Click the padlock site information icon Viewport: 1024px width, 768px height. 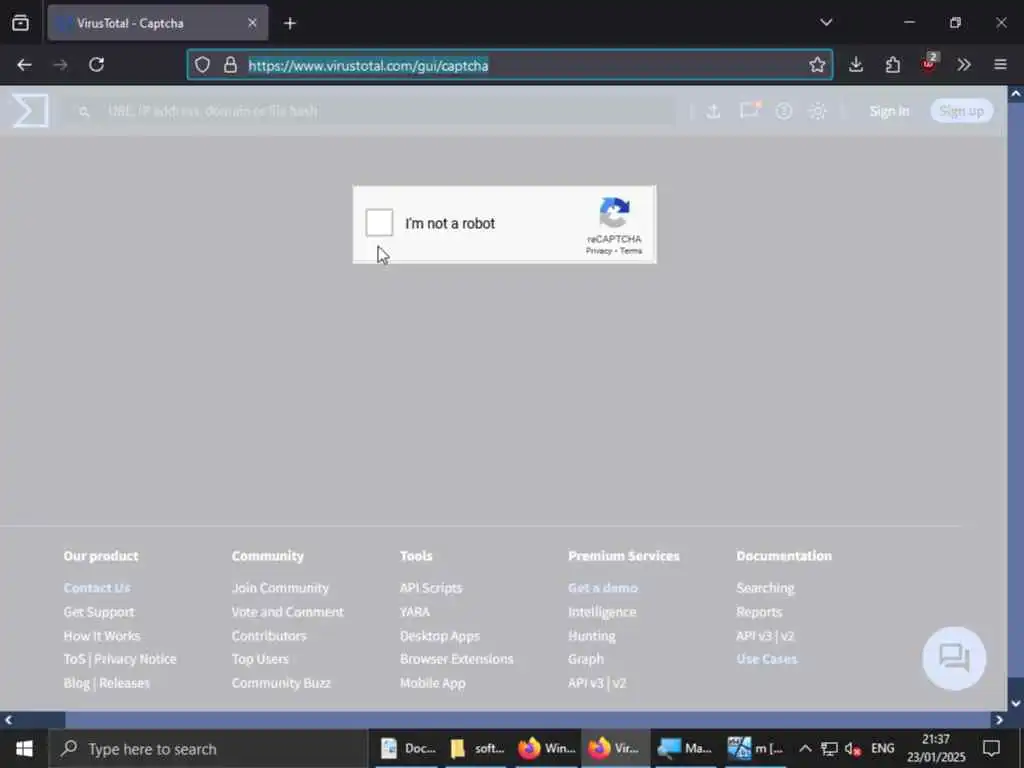coord(230,65)
